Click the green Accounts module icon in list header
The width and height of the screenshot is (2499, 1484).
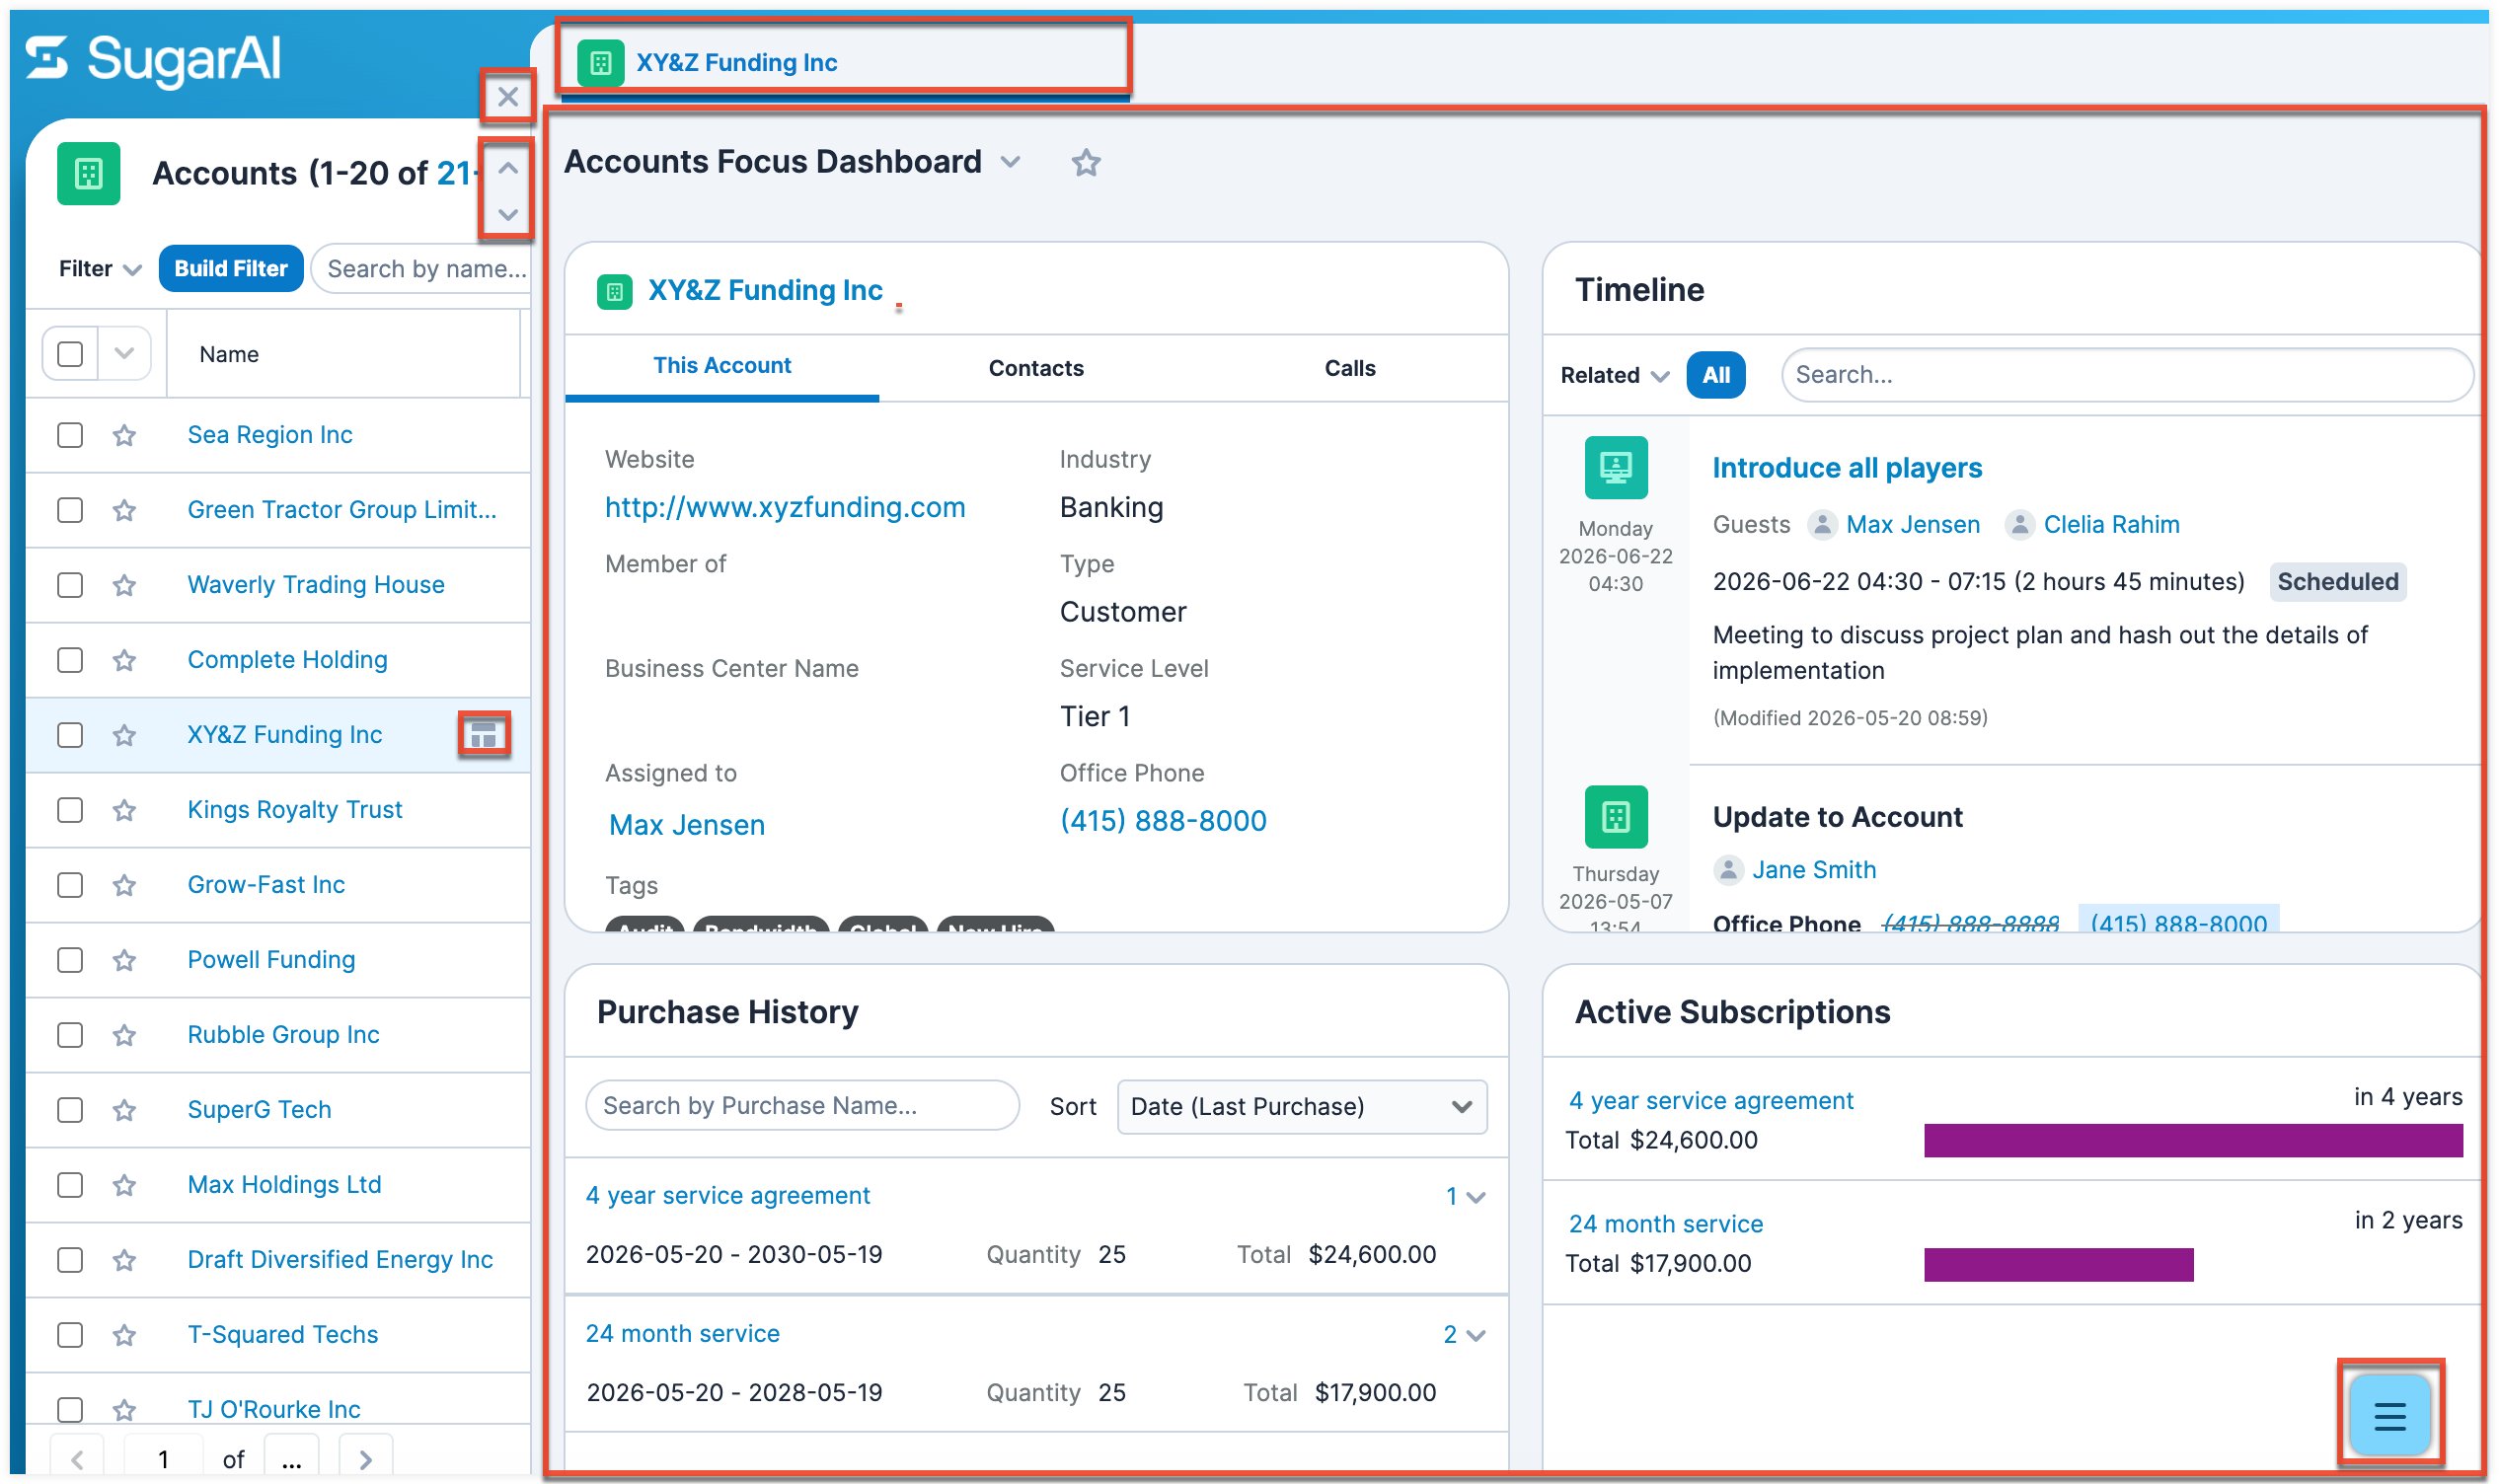pos(89,173)
